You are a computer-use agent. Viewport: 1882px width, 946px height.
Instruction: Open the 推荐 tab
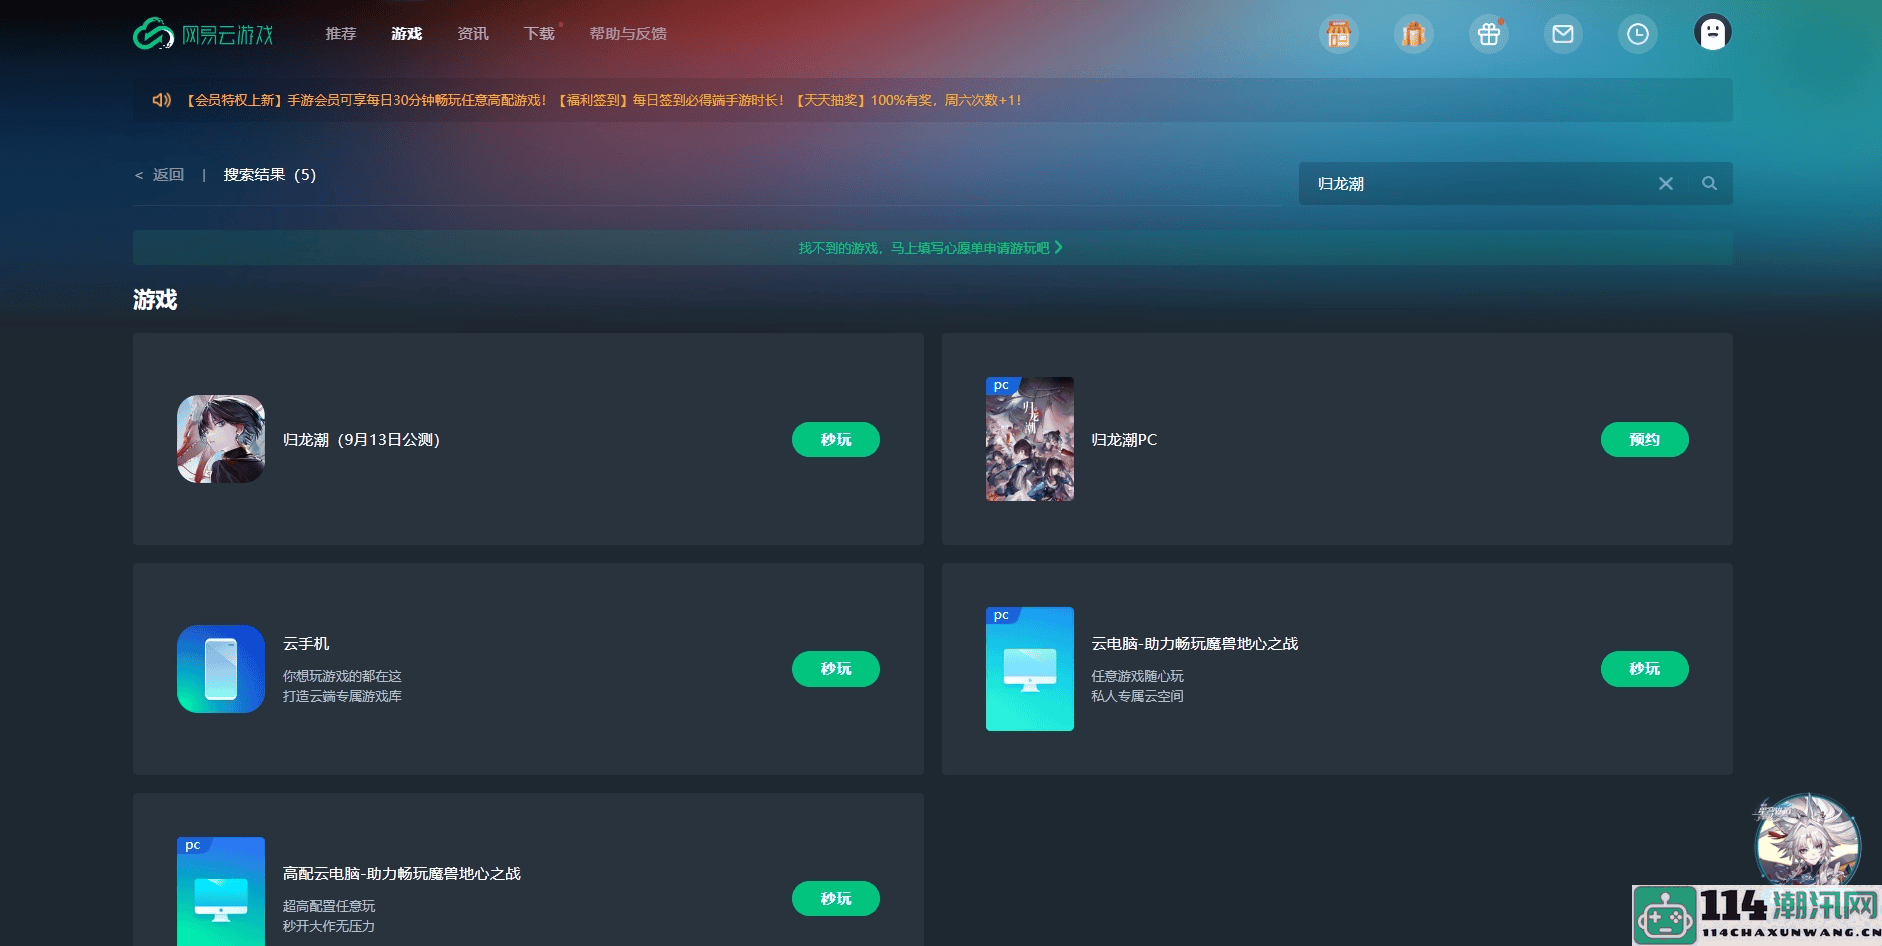point(341,34)
